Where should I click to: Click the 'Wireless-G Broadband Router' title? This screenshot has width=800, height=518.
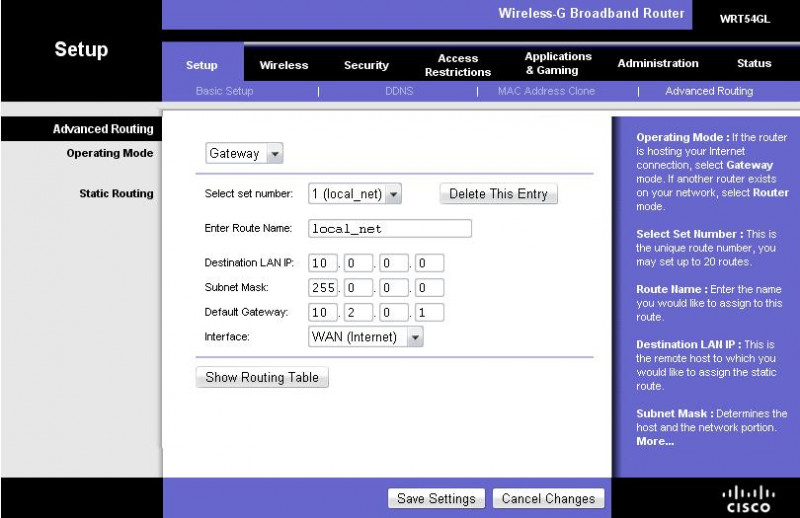[591, 13]
